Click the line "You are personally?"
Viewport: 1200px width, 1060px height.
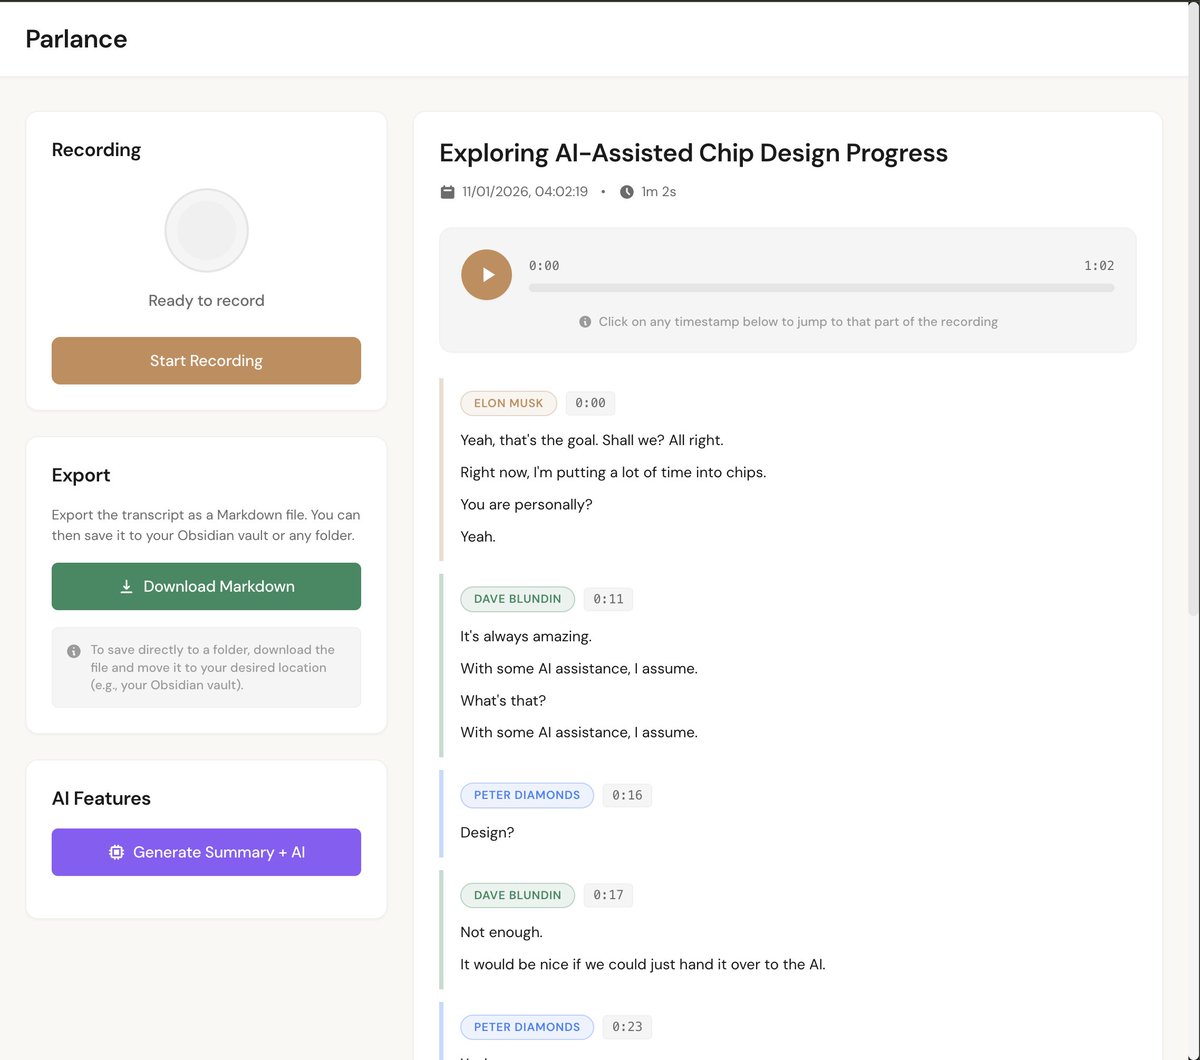[526, 504]
